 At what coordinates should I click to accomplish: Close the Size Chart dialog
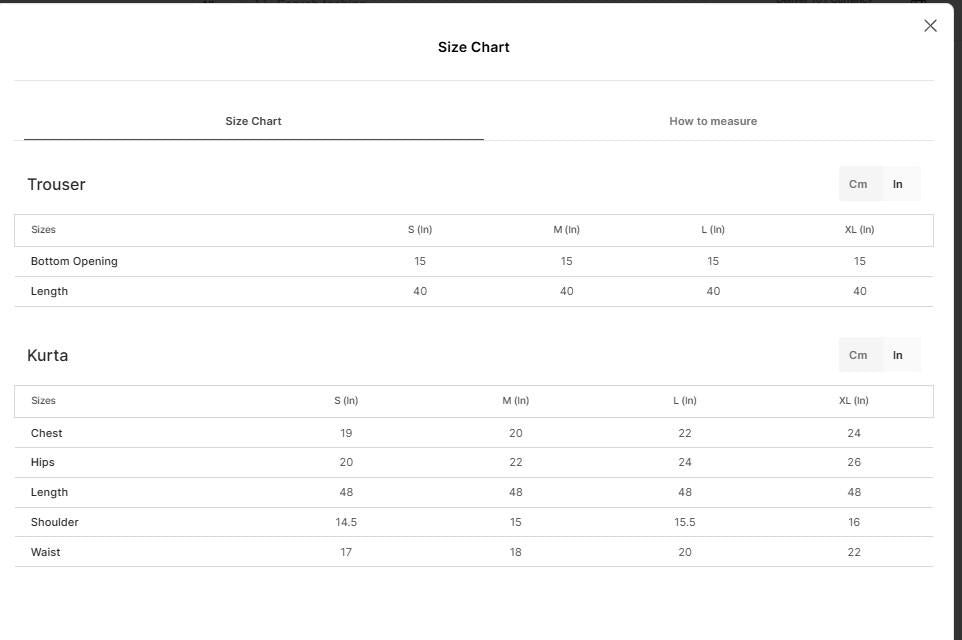tap(930, 26)
